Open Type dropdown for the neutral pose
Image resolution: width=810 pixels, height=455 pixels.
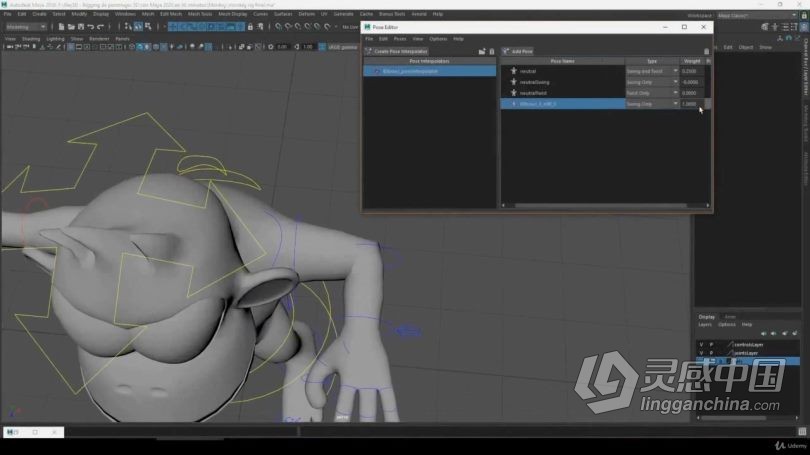675,71
